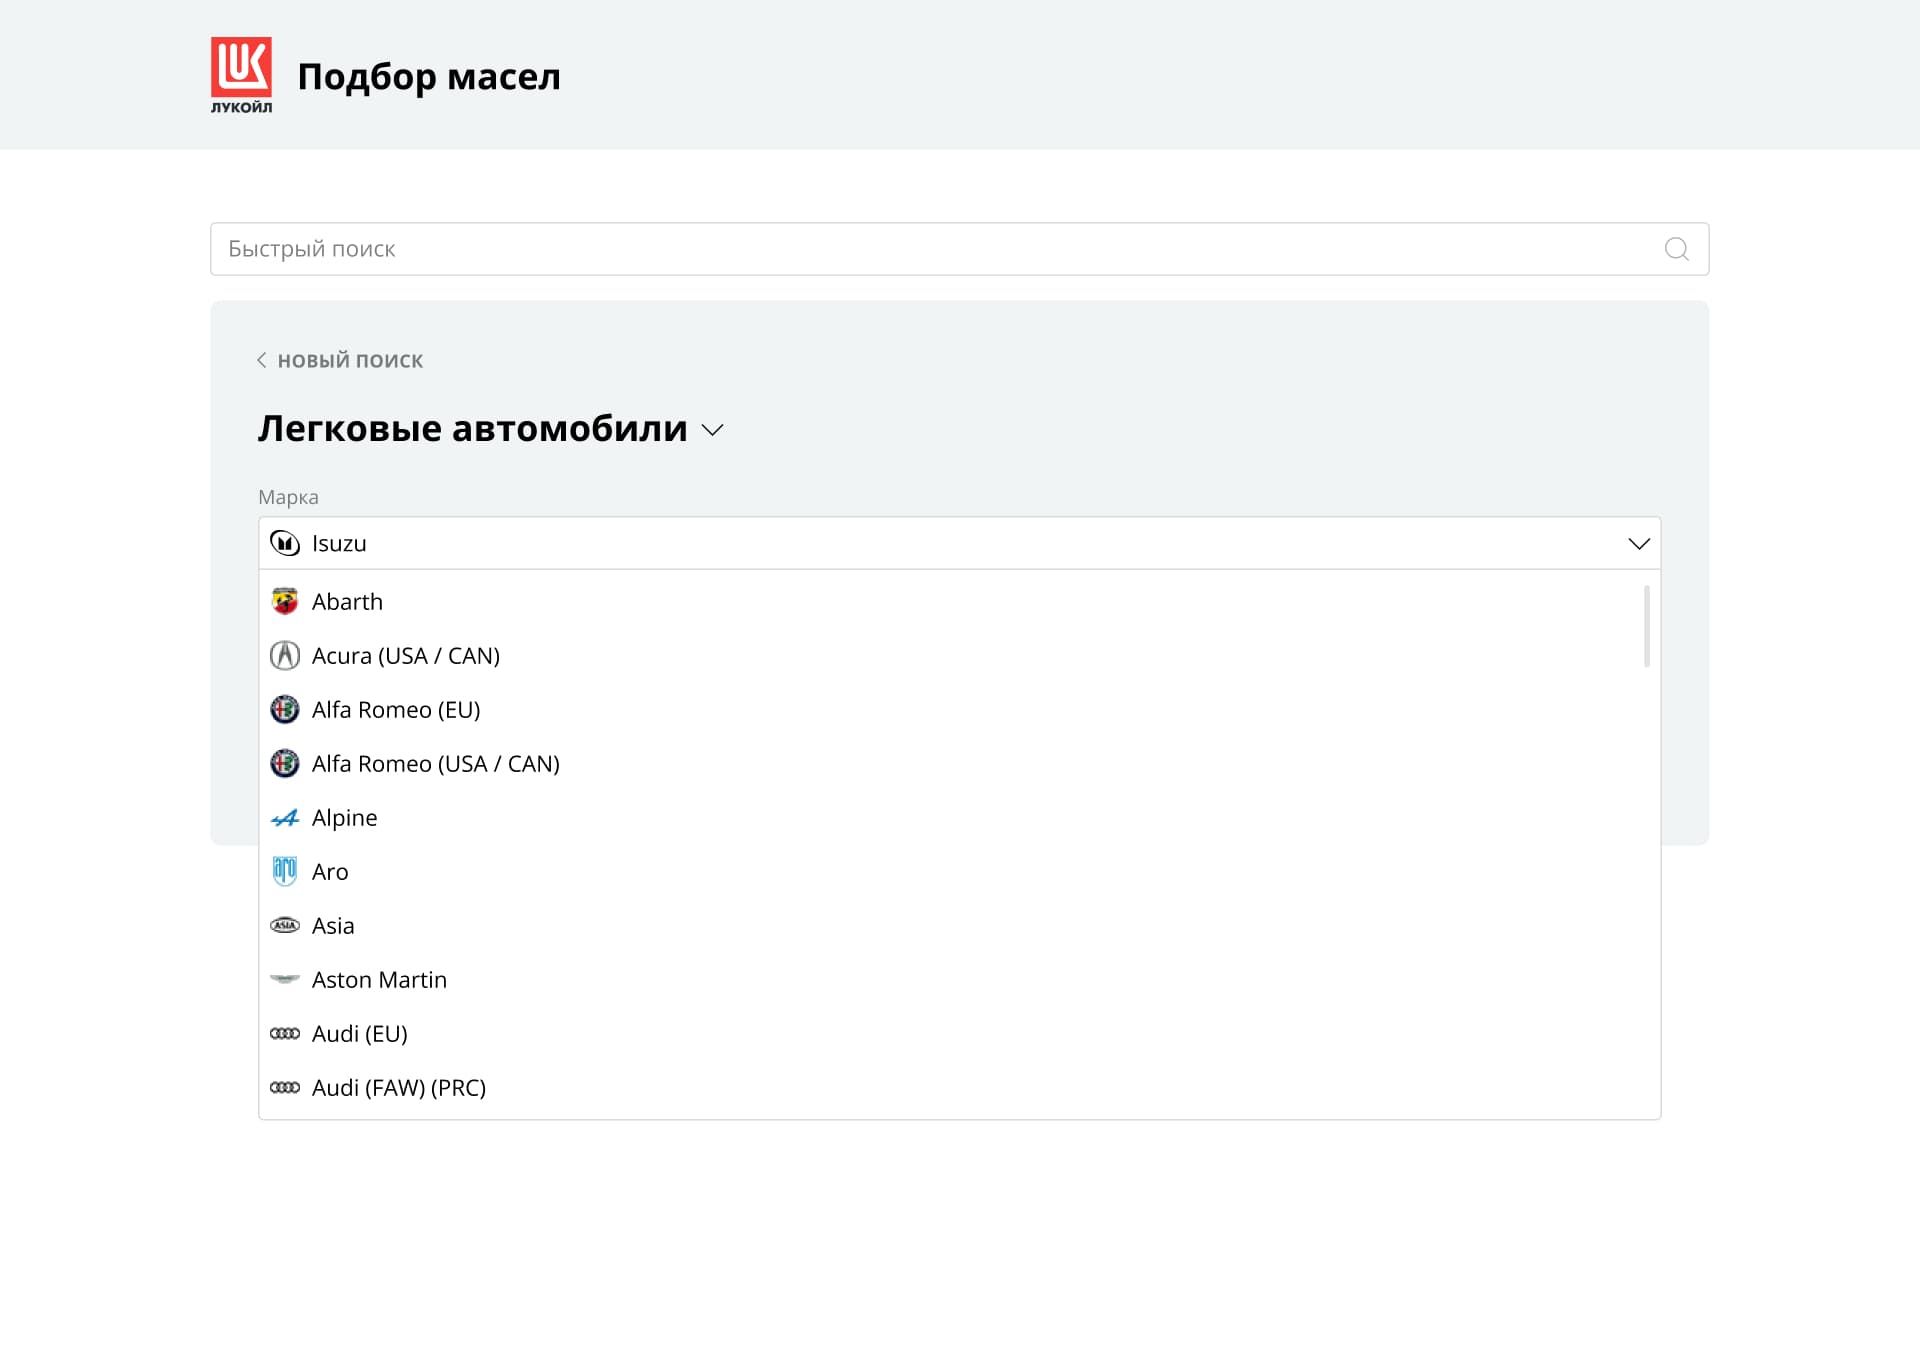This screenshot has width=1920, height=1360.
Task: Click the Alpine brand logo icon
Action: coord(285,818)
